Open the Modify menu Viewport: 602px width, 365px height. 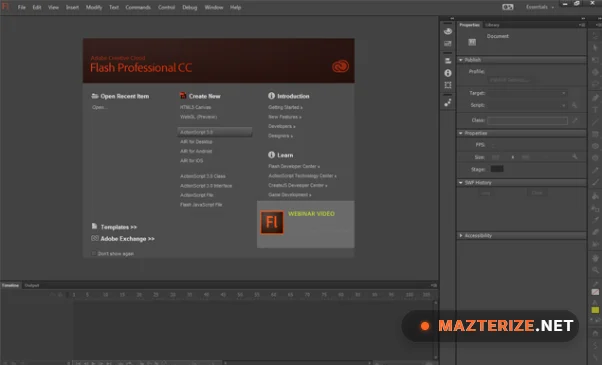[x=94, y=7]
